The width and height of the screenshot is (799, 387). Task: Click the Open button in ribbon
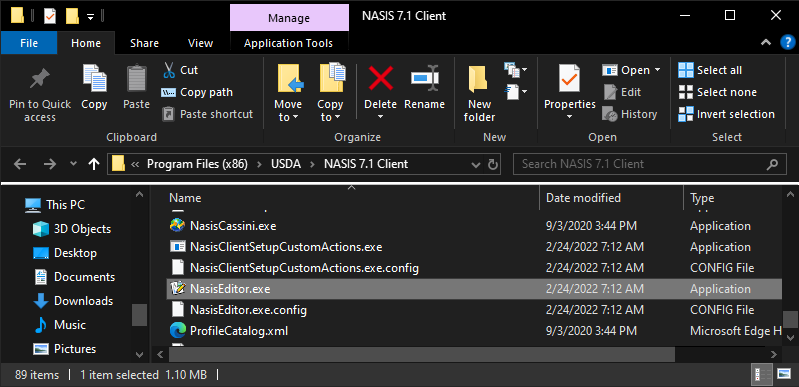pos(626,70)
